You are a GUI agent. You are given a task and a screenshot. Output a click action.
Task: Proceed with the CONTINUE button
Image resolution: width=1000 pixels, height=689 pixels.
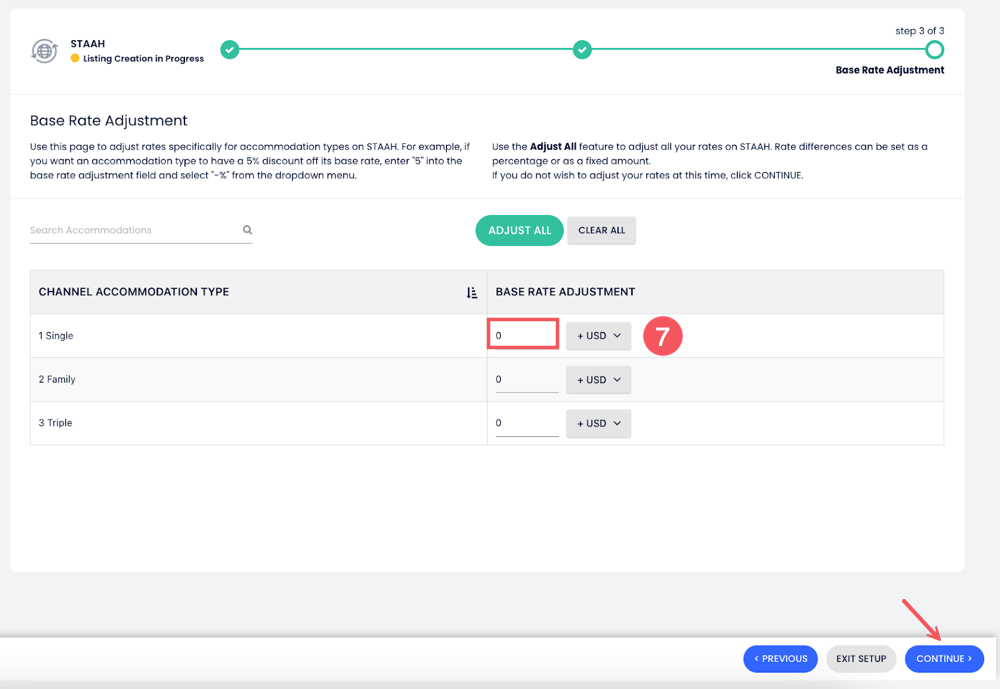click(944, 658)
